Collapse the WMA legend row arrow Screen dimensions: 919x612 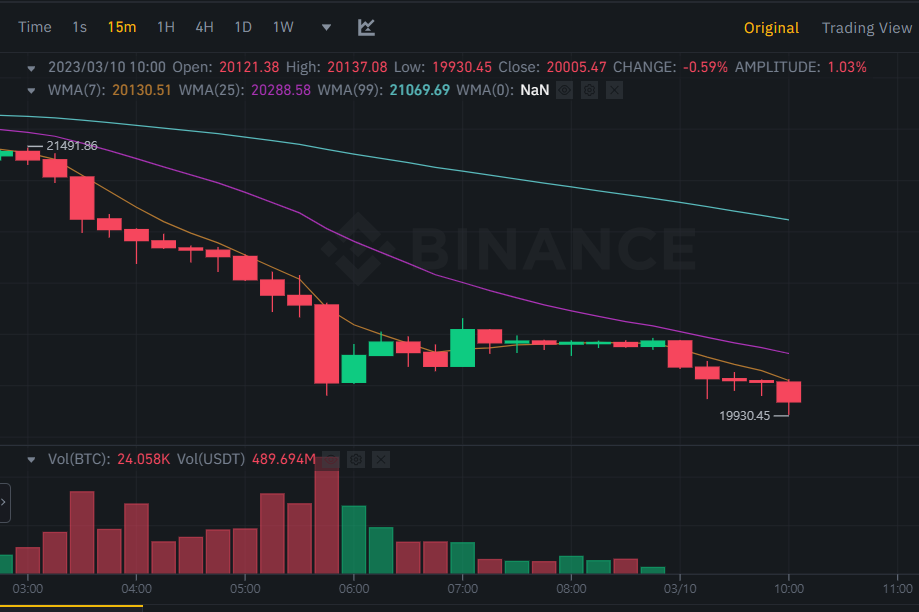(x=31, y=90)
